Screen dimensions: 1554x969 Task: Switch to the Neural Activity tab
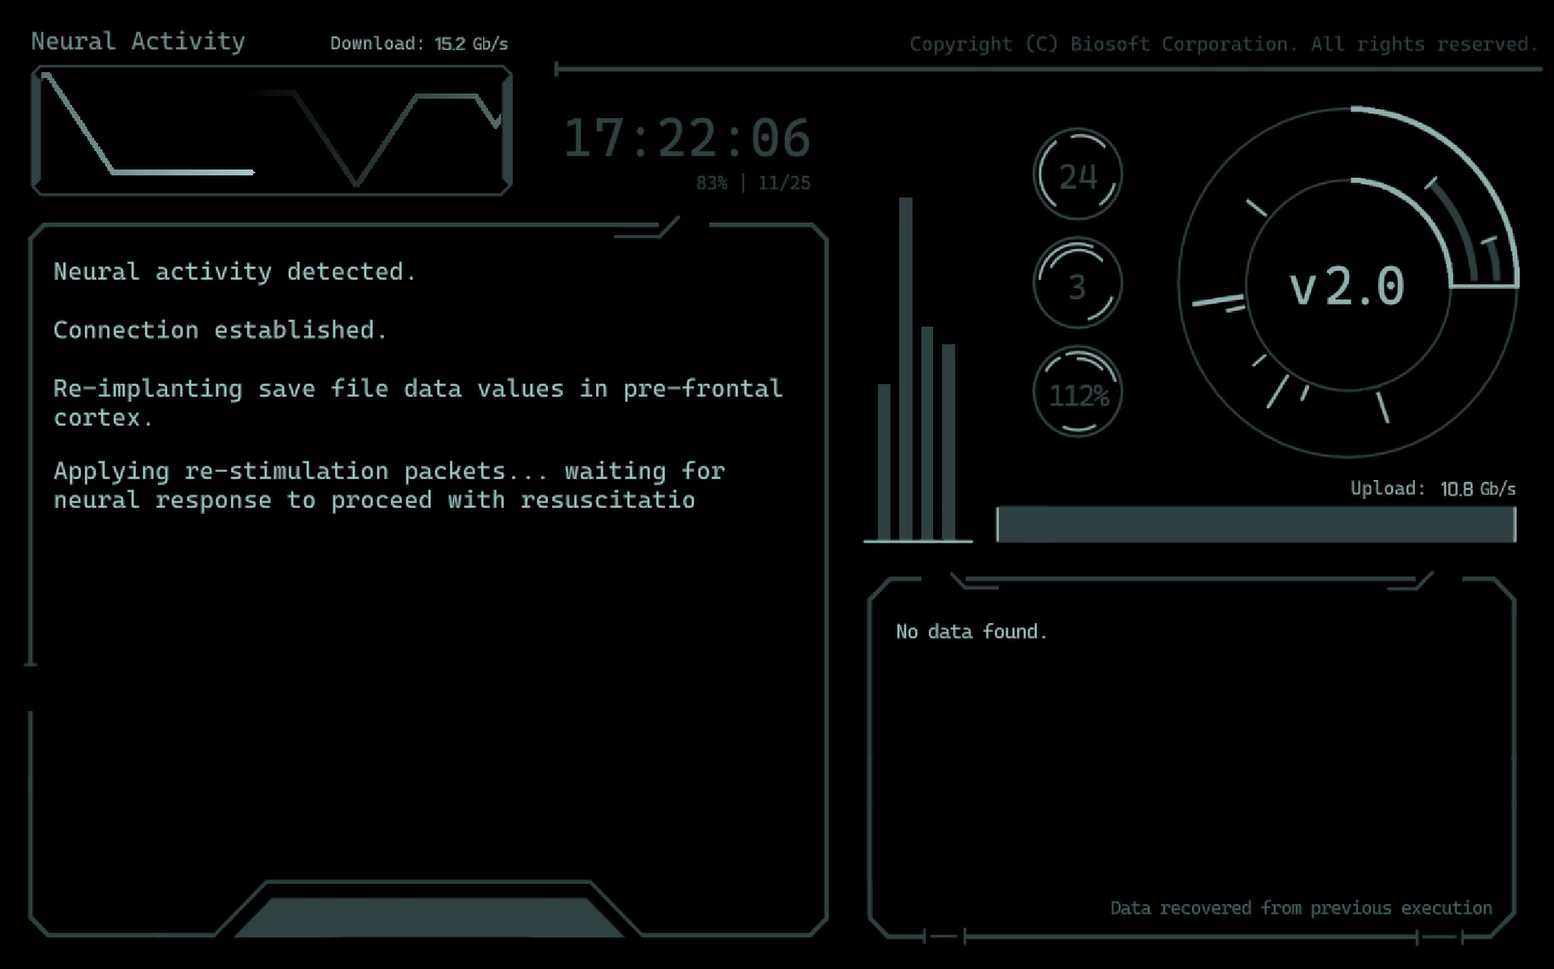138,41
